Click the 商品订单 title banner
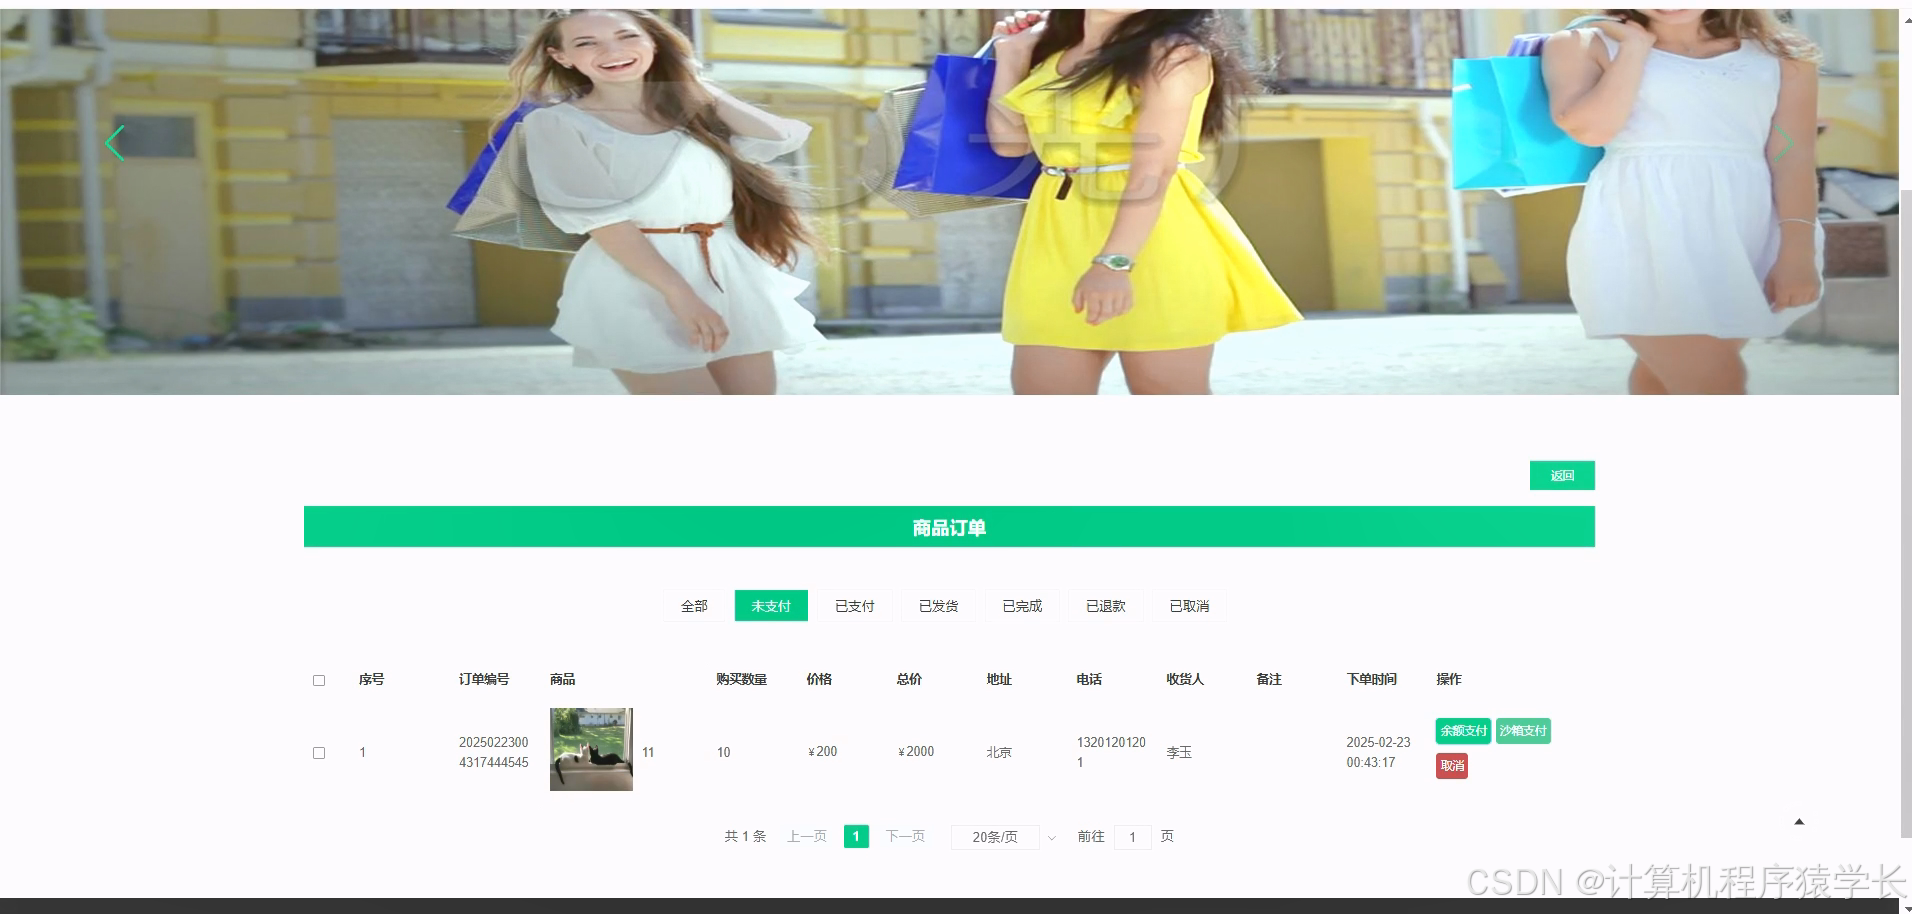Viewport: 1912px width, 914px height. point(949,527)
